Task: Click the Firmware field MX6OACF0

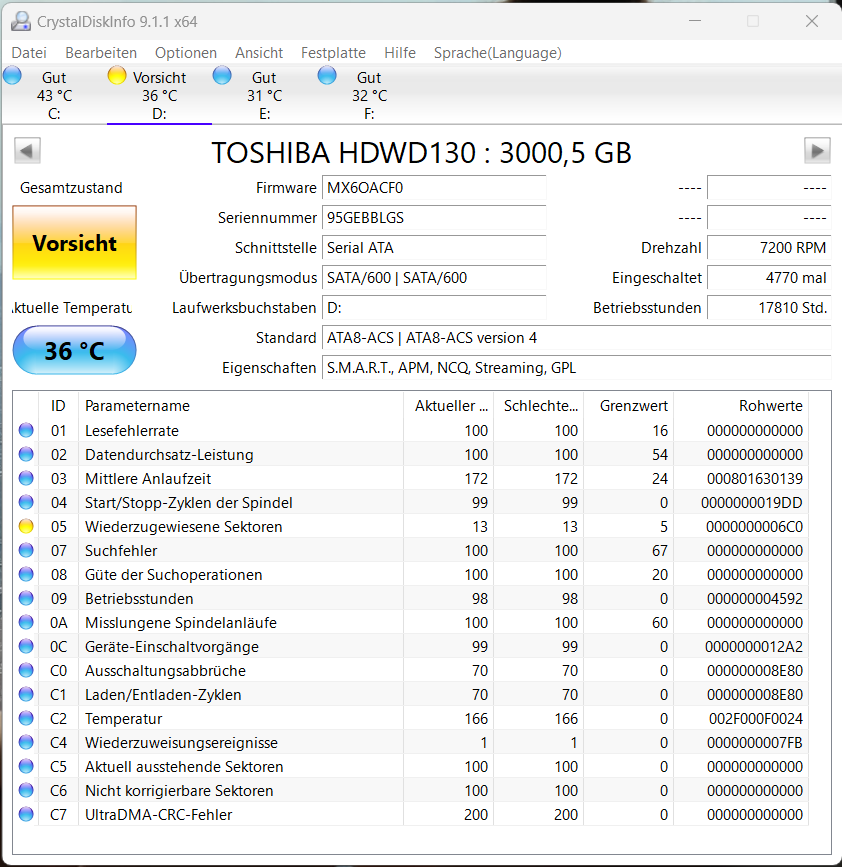Action: (434, 187)
